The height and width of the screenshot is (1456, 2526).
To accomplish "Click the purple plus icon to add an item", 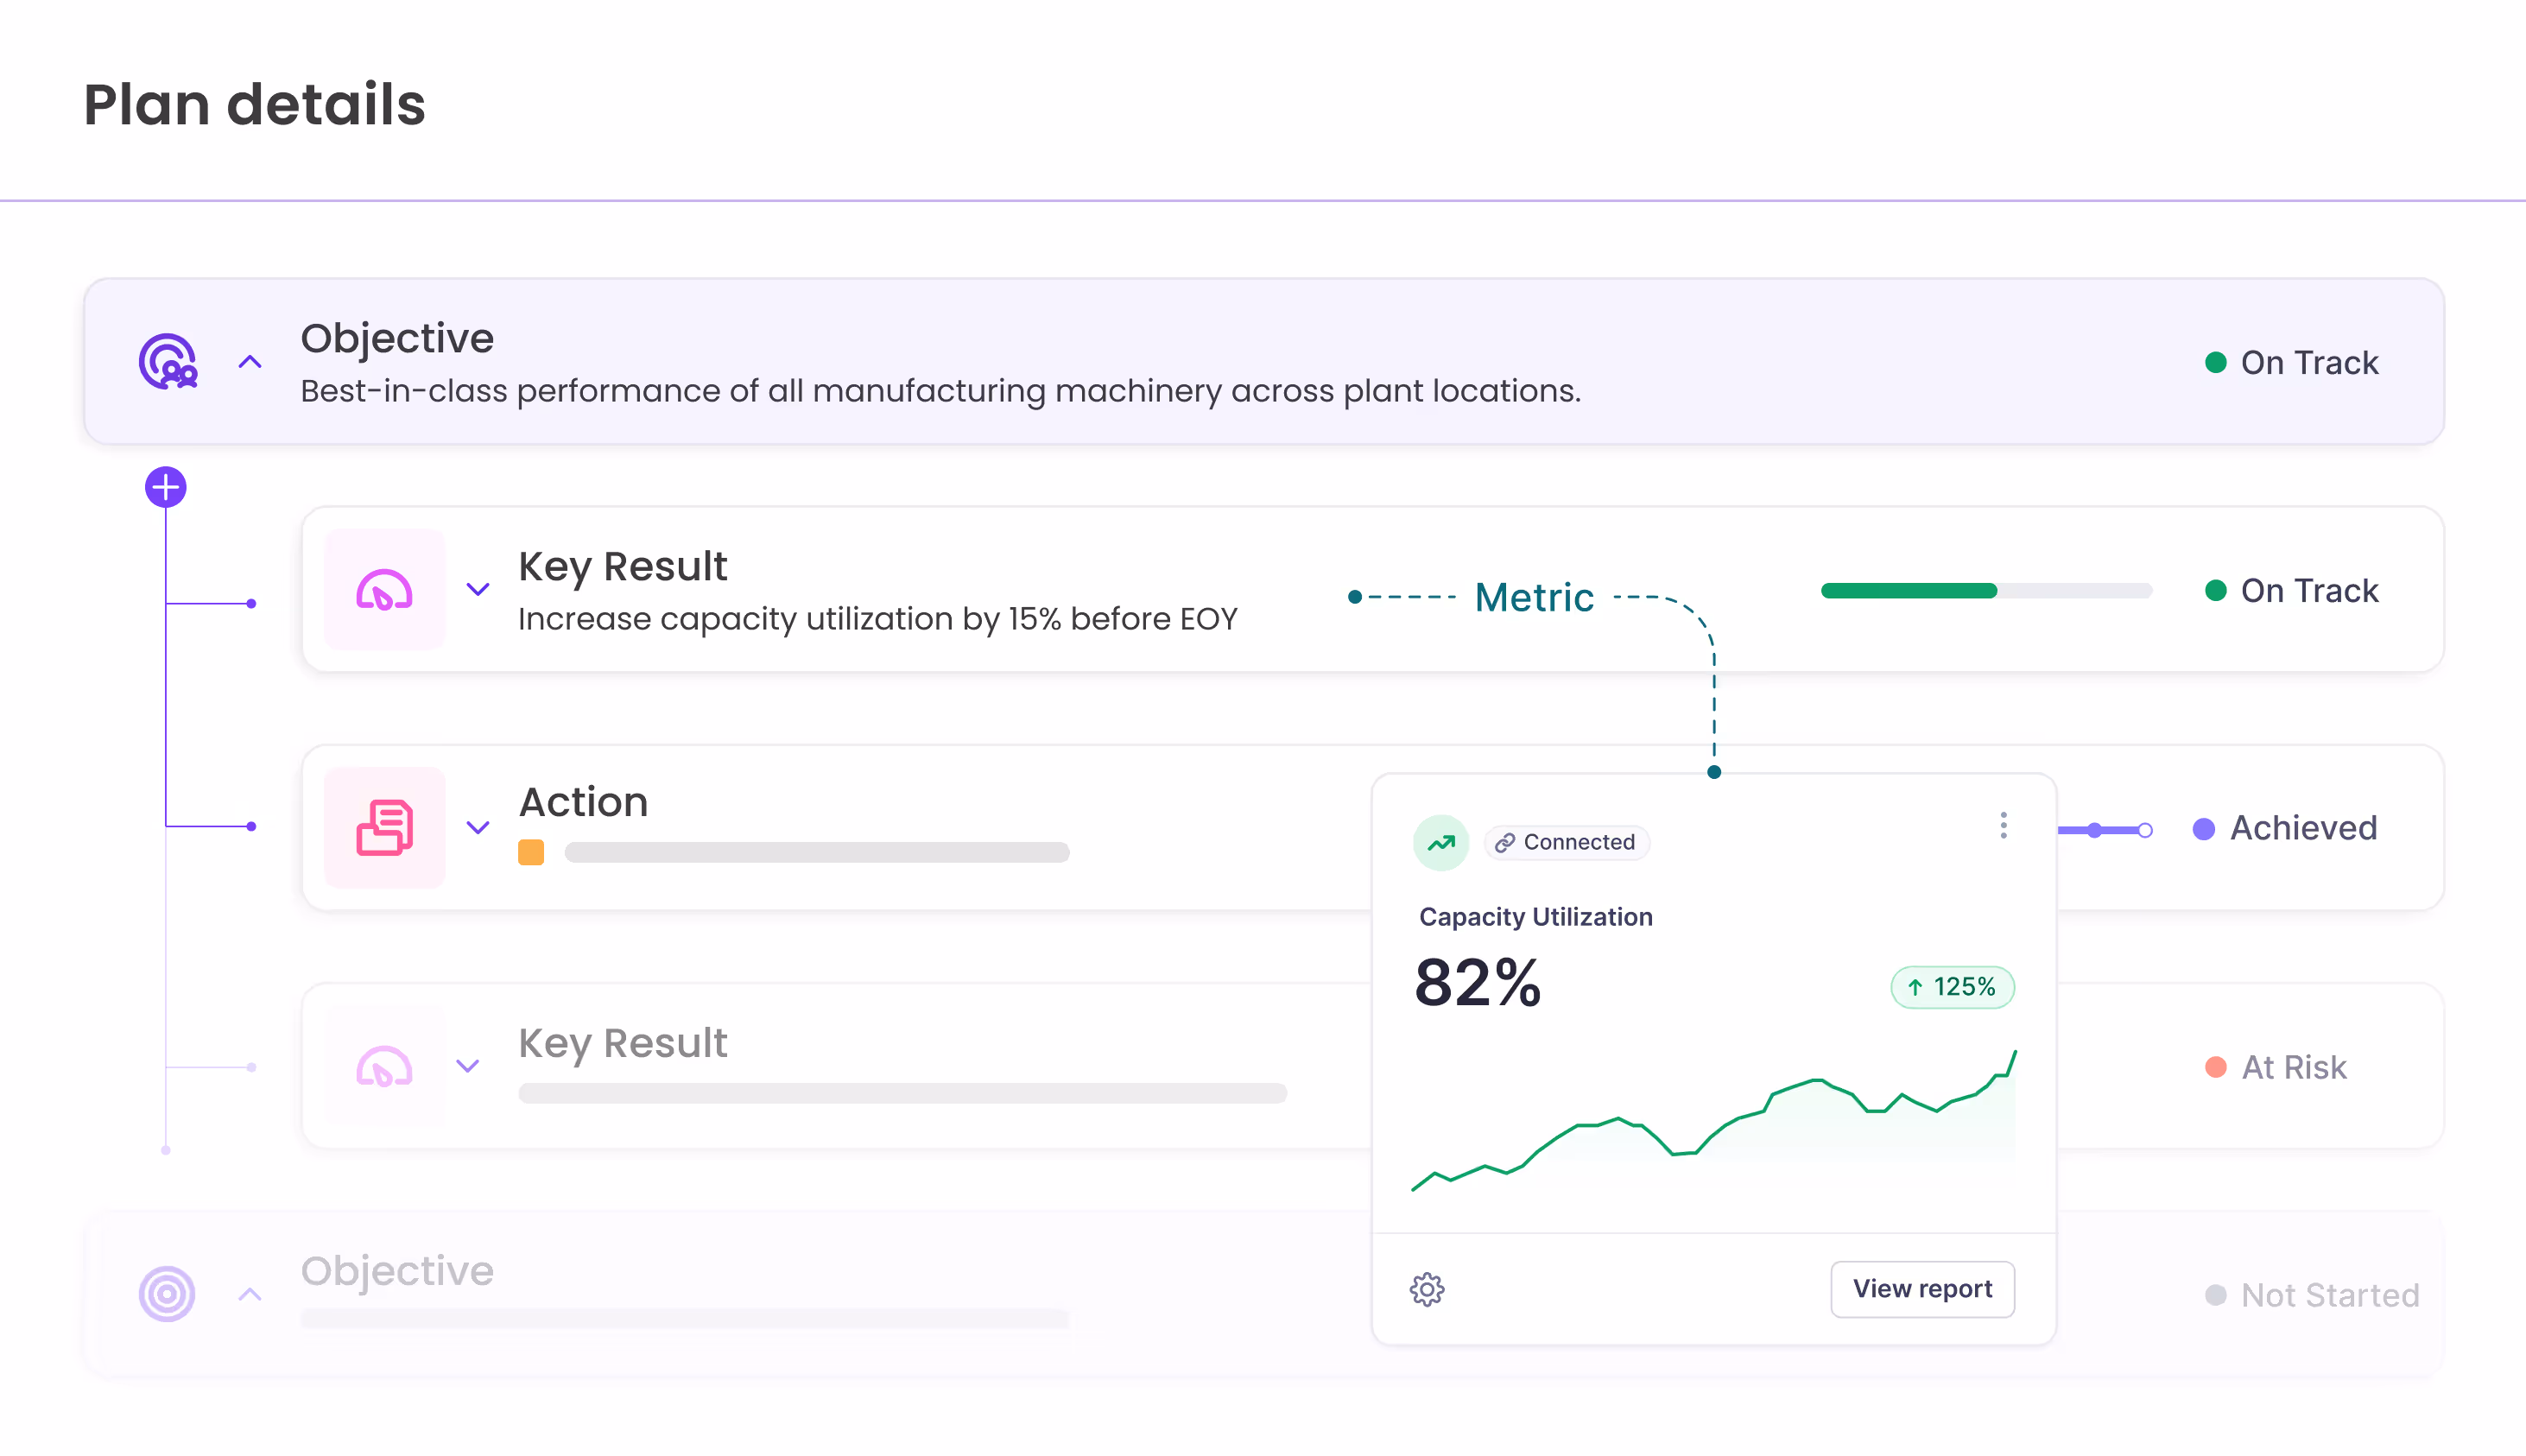I will (x=165, y=486).
